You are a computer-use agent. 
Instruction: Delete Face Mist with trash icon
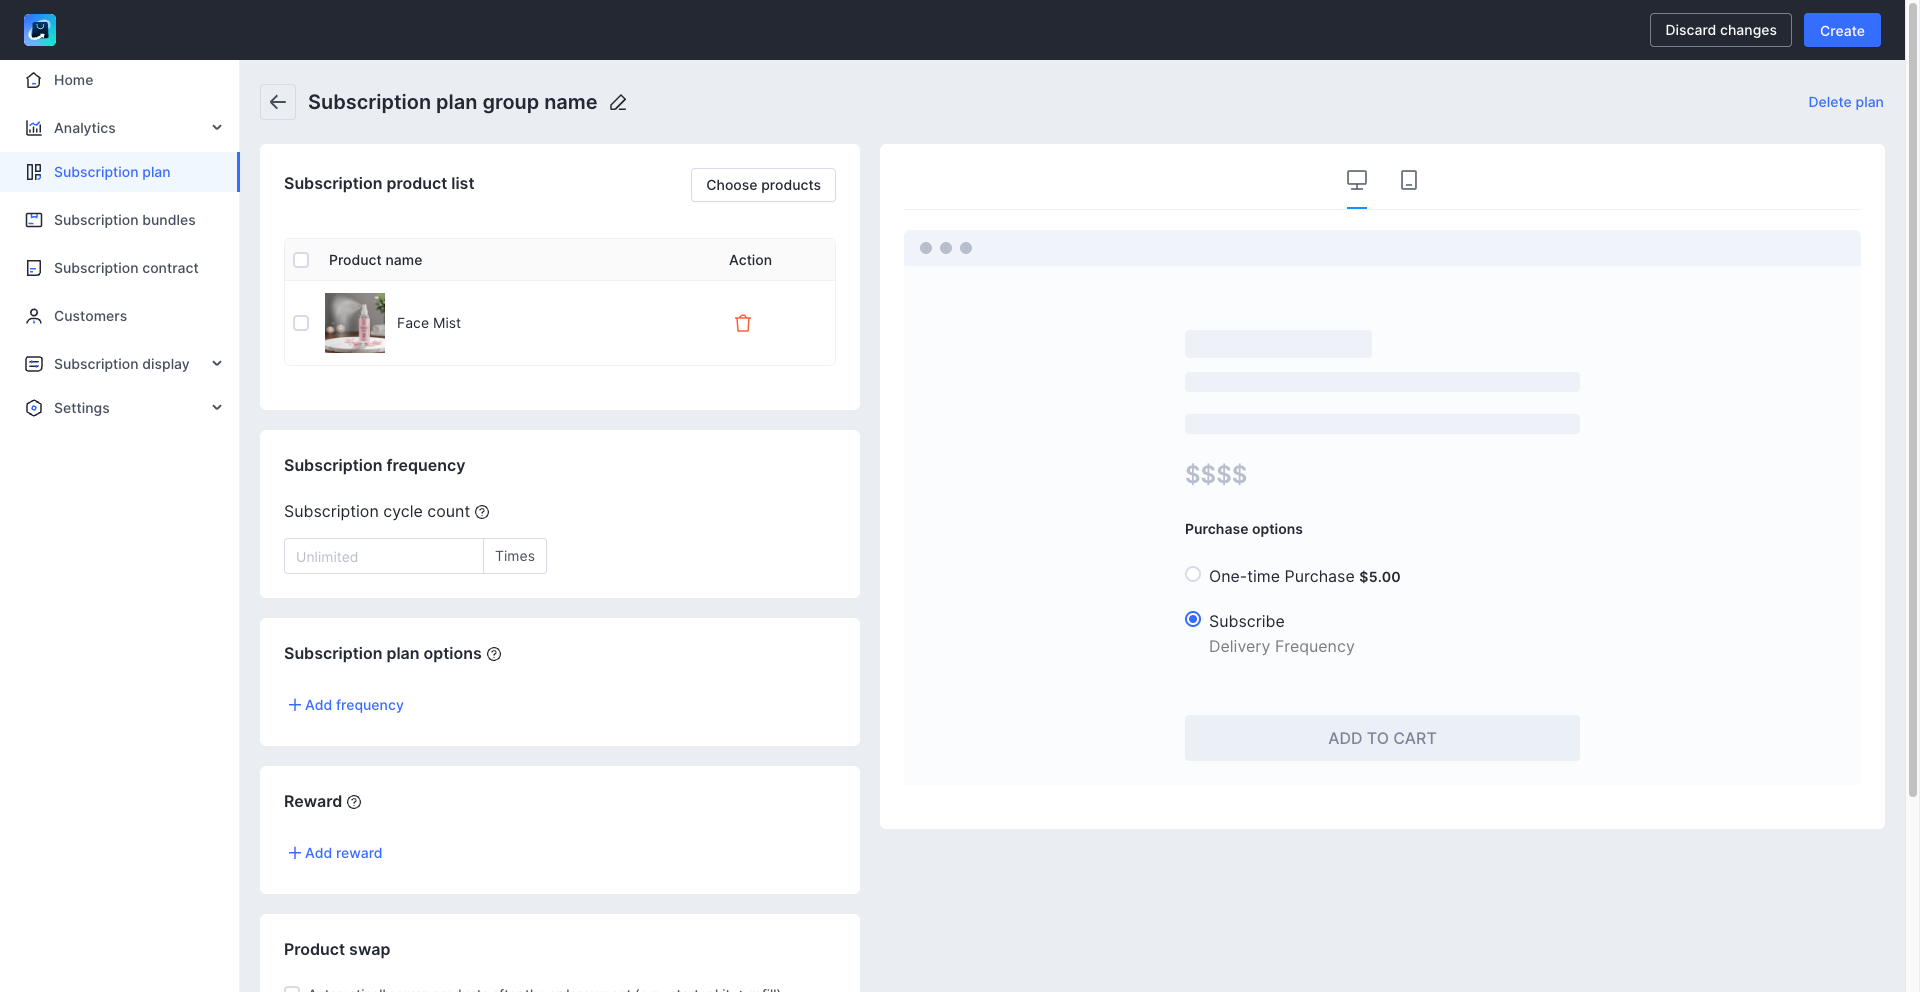tap(743, 323)
